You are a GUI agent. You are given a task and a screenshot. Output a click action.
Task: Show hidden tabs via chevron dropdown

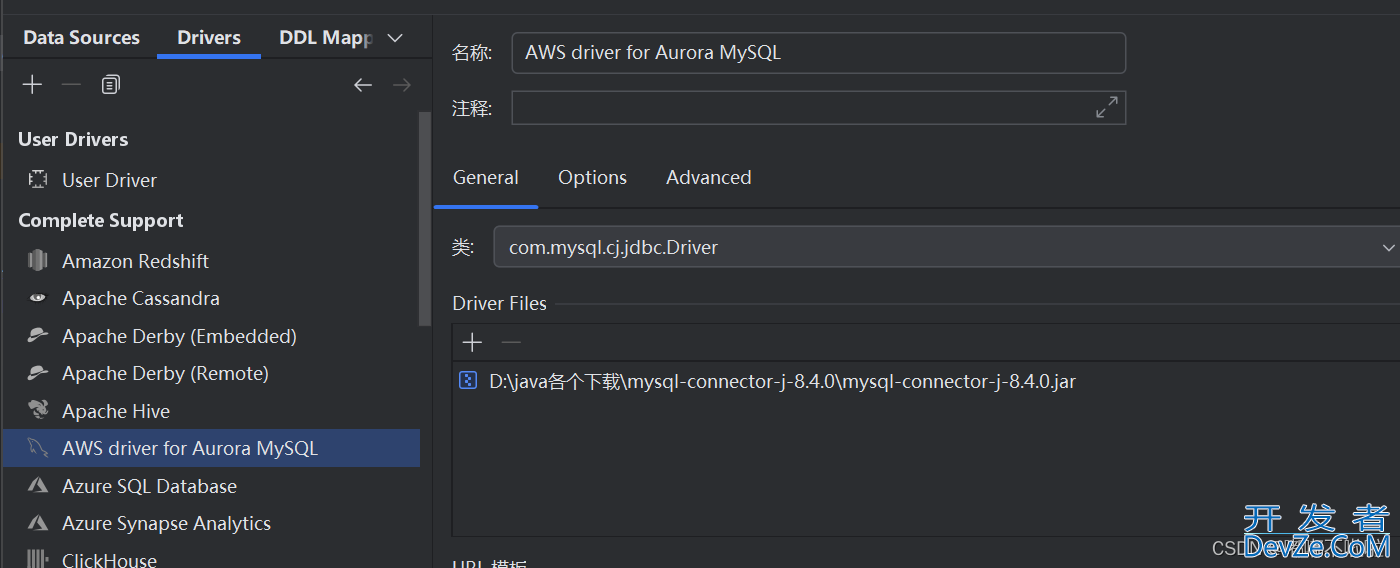pyautogui.click(x=395, y=38)
